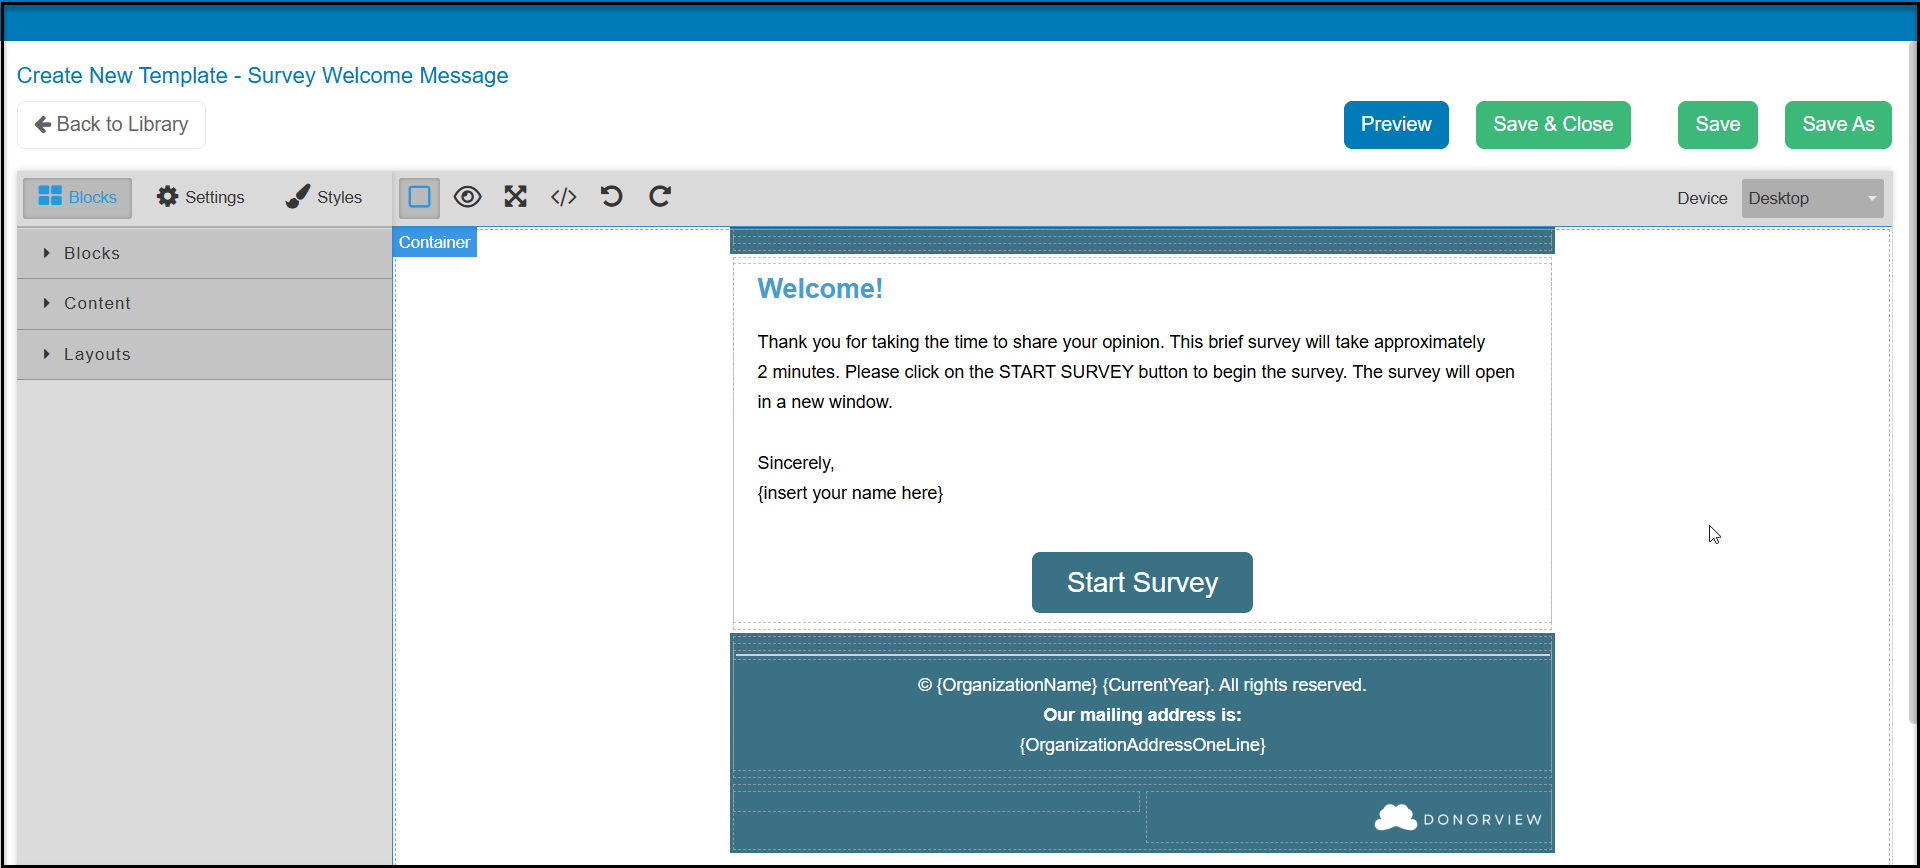Click the eye preview icon in toolbar
Image resolution: width=1920 pixels, height=868 pixels.
click(467, 197)
